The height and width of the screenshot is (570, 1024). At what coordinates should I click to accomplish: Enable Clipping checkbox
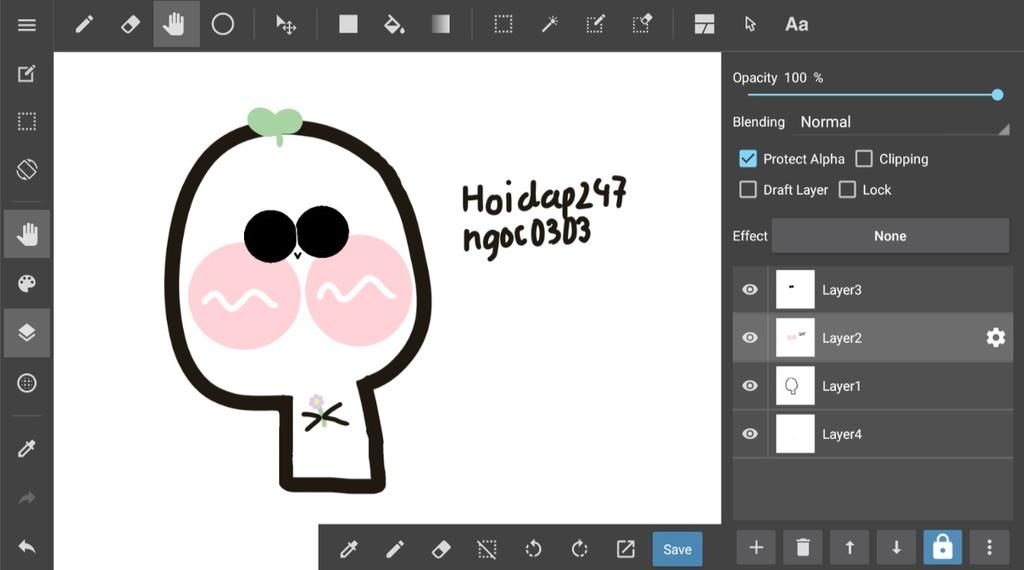click(x=864, y=159)
